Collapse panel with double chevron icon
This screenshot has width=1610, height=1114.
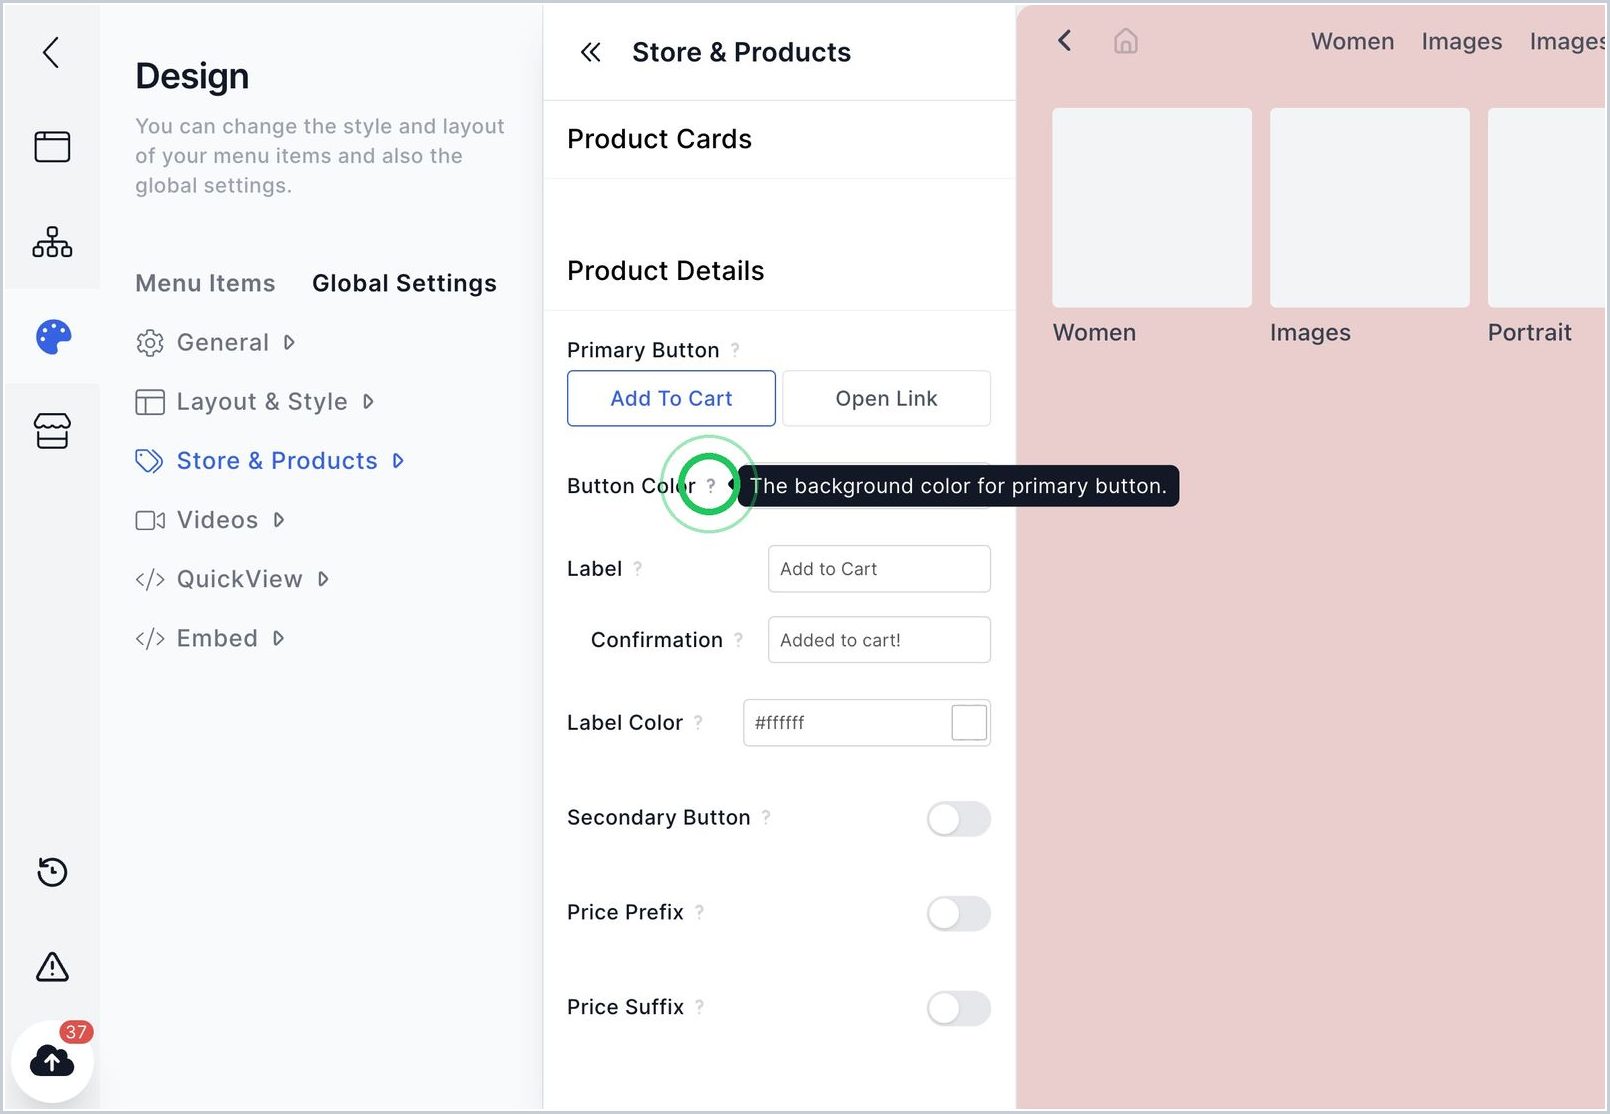591,52
